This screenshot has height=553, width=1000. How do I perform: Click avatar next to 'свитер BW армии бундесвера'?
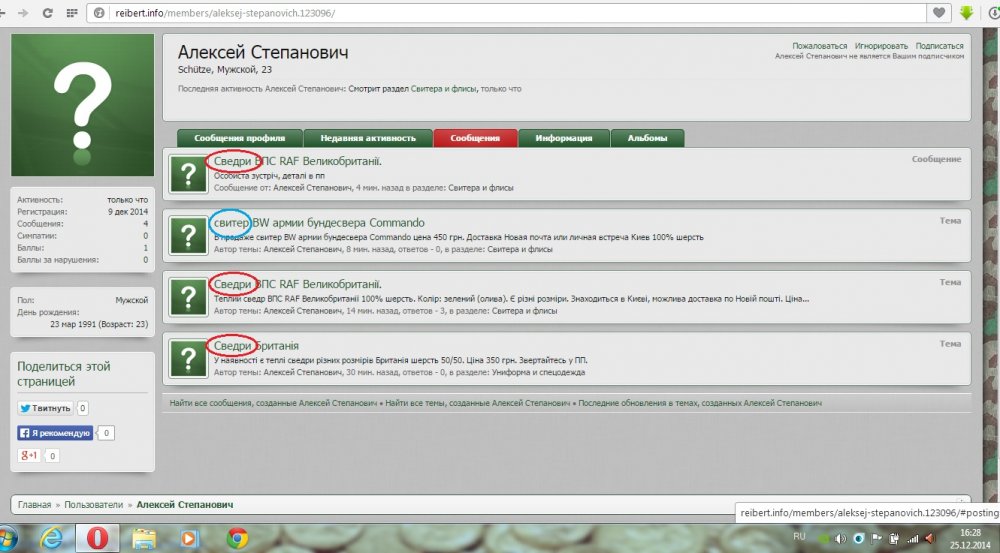[x=188, y=235]
